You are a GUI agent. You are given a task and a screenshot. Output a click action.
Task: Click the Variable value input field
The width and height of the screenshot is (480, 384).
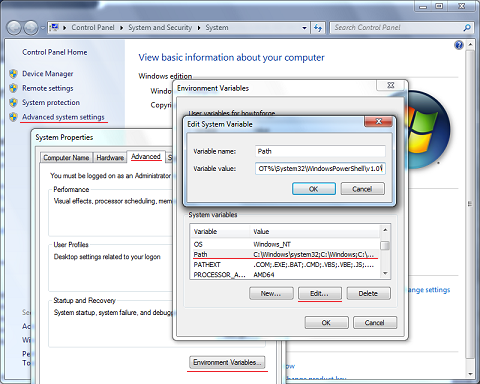point(320,169)
